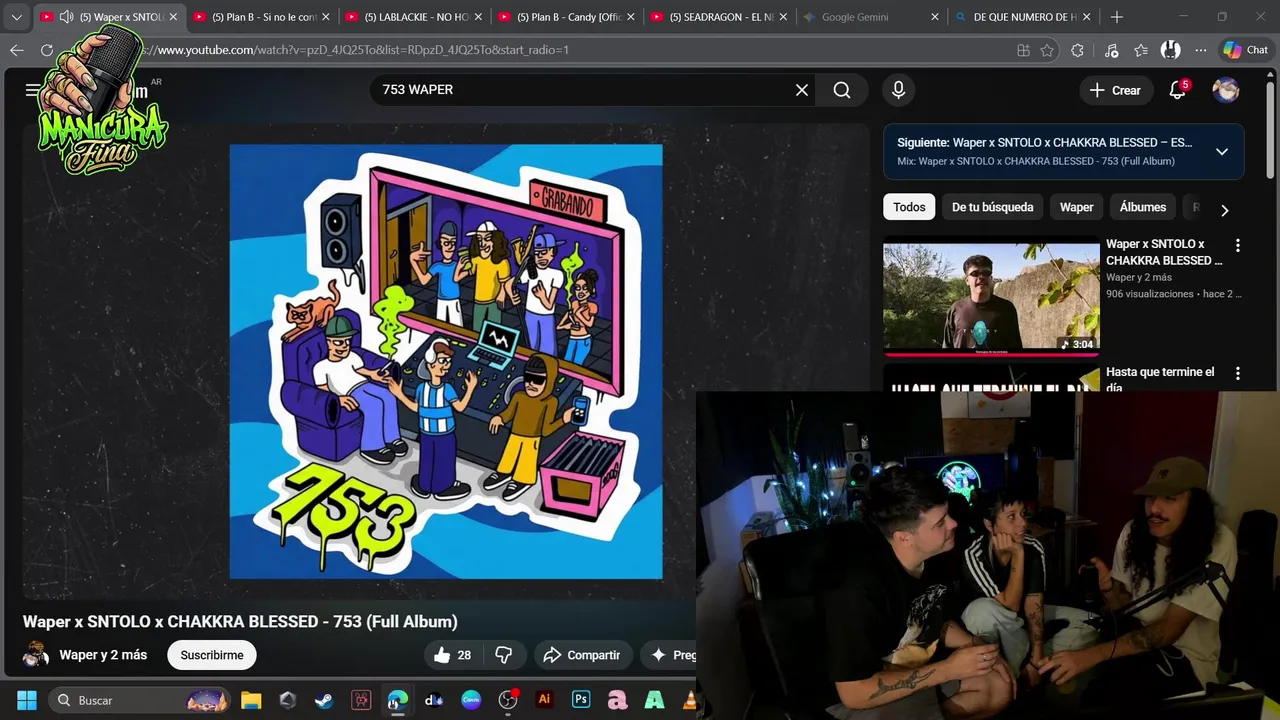Clear the YouTube search text with X
Screen dimensions: 1280x720
(x=802, y=90)
